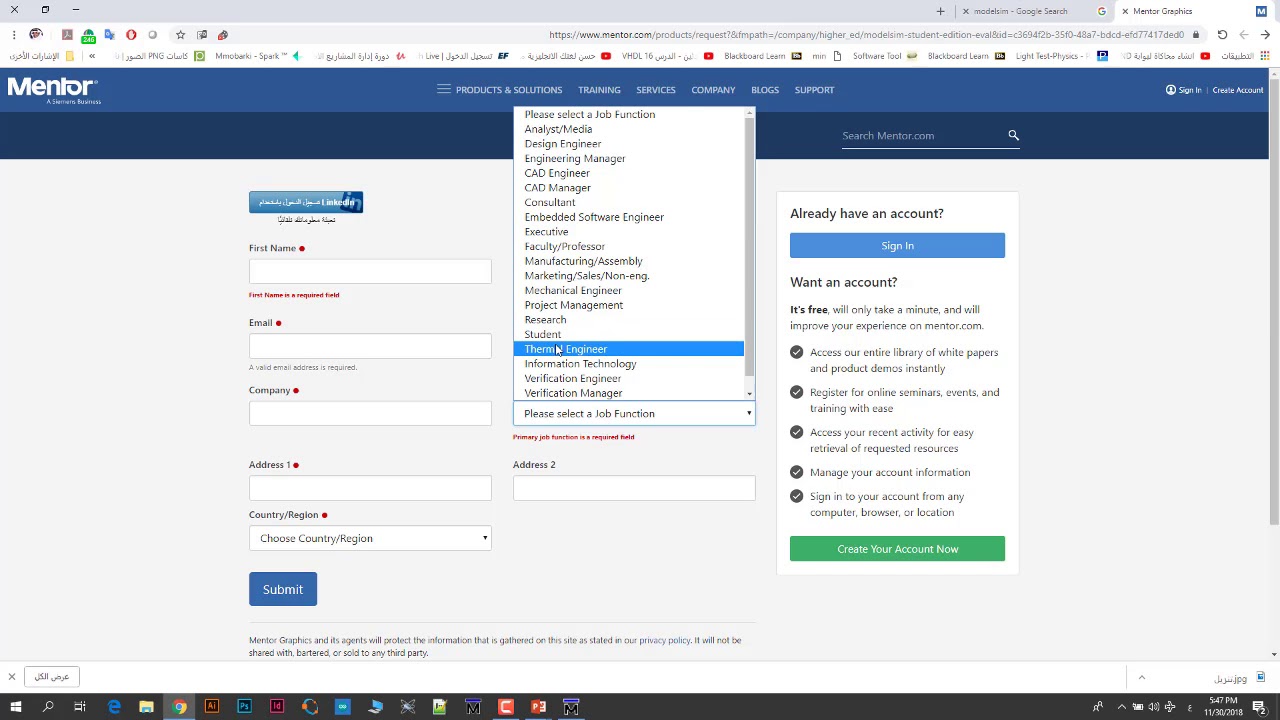Open Adobe InDesign from taskbar
This screenshot has height=720, width=1280.
tap(277, 707)
